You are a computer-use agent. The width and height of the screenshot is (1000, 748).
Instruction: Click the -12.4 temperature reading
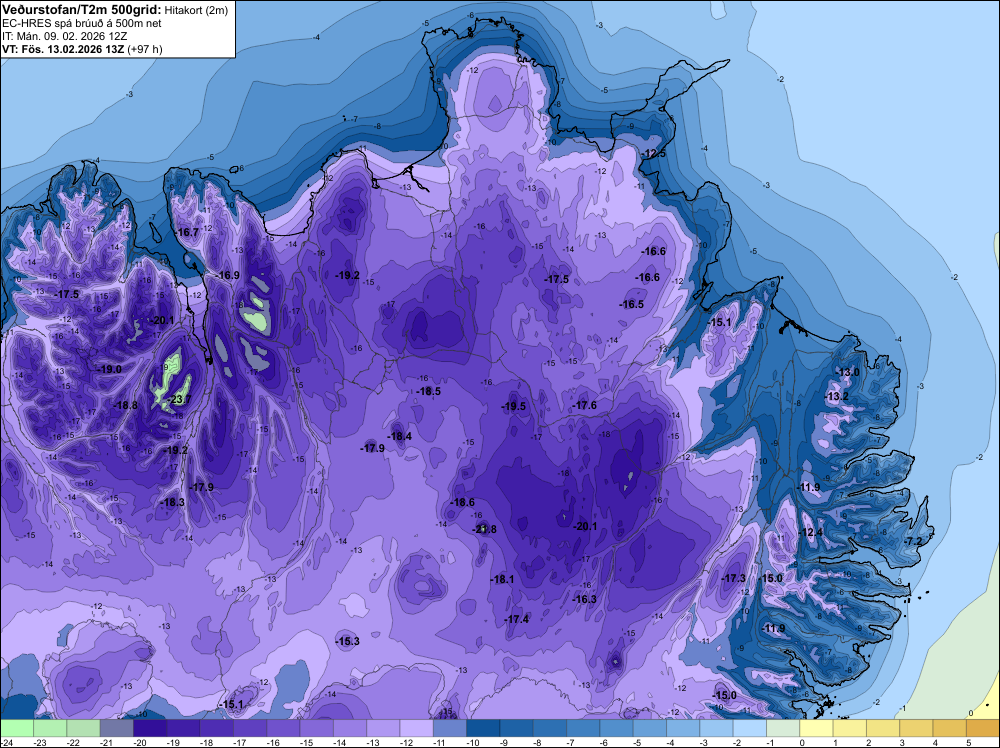pos(811,533)
